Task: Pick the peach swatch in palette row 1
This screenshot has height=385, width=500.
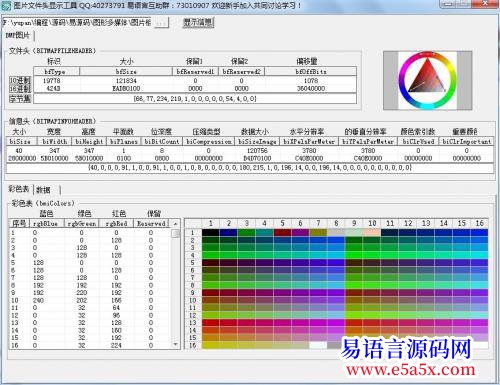Action: (x=372, y=232)
